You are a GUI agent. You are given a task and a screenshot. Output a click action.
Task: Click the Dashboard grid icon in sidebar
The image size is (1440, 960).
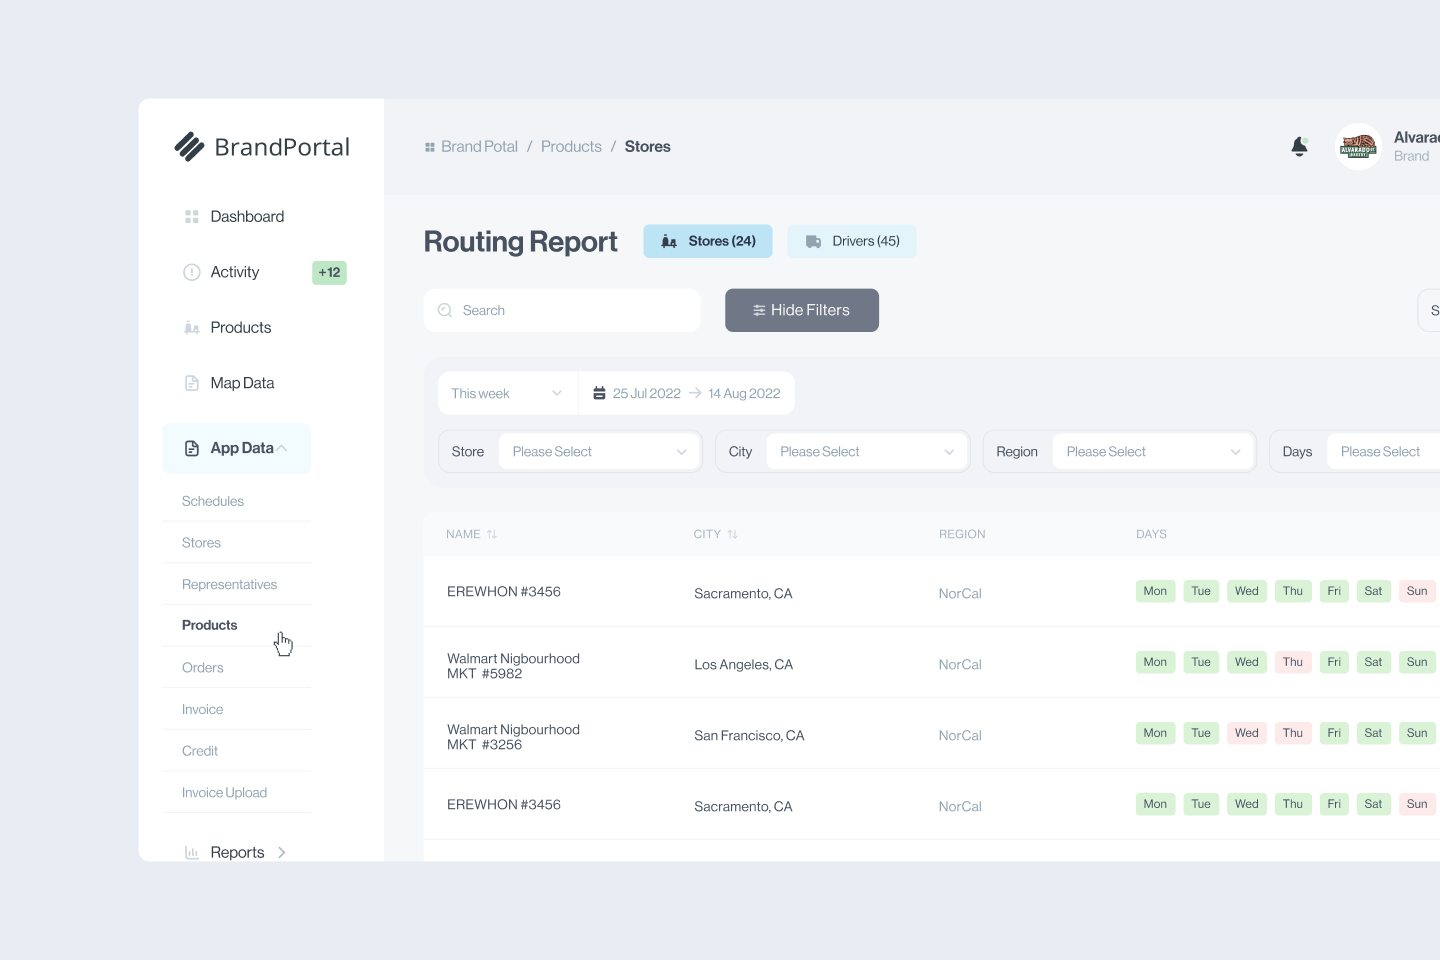pyautogui.click(x=192, y=217)
